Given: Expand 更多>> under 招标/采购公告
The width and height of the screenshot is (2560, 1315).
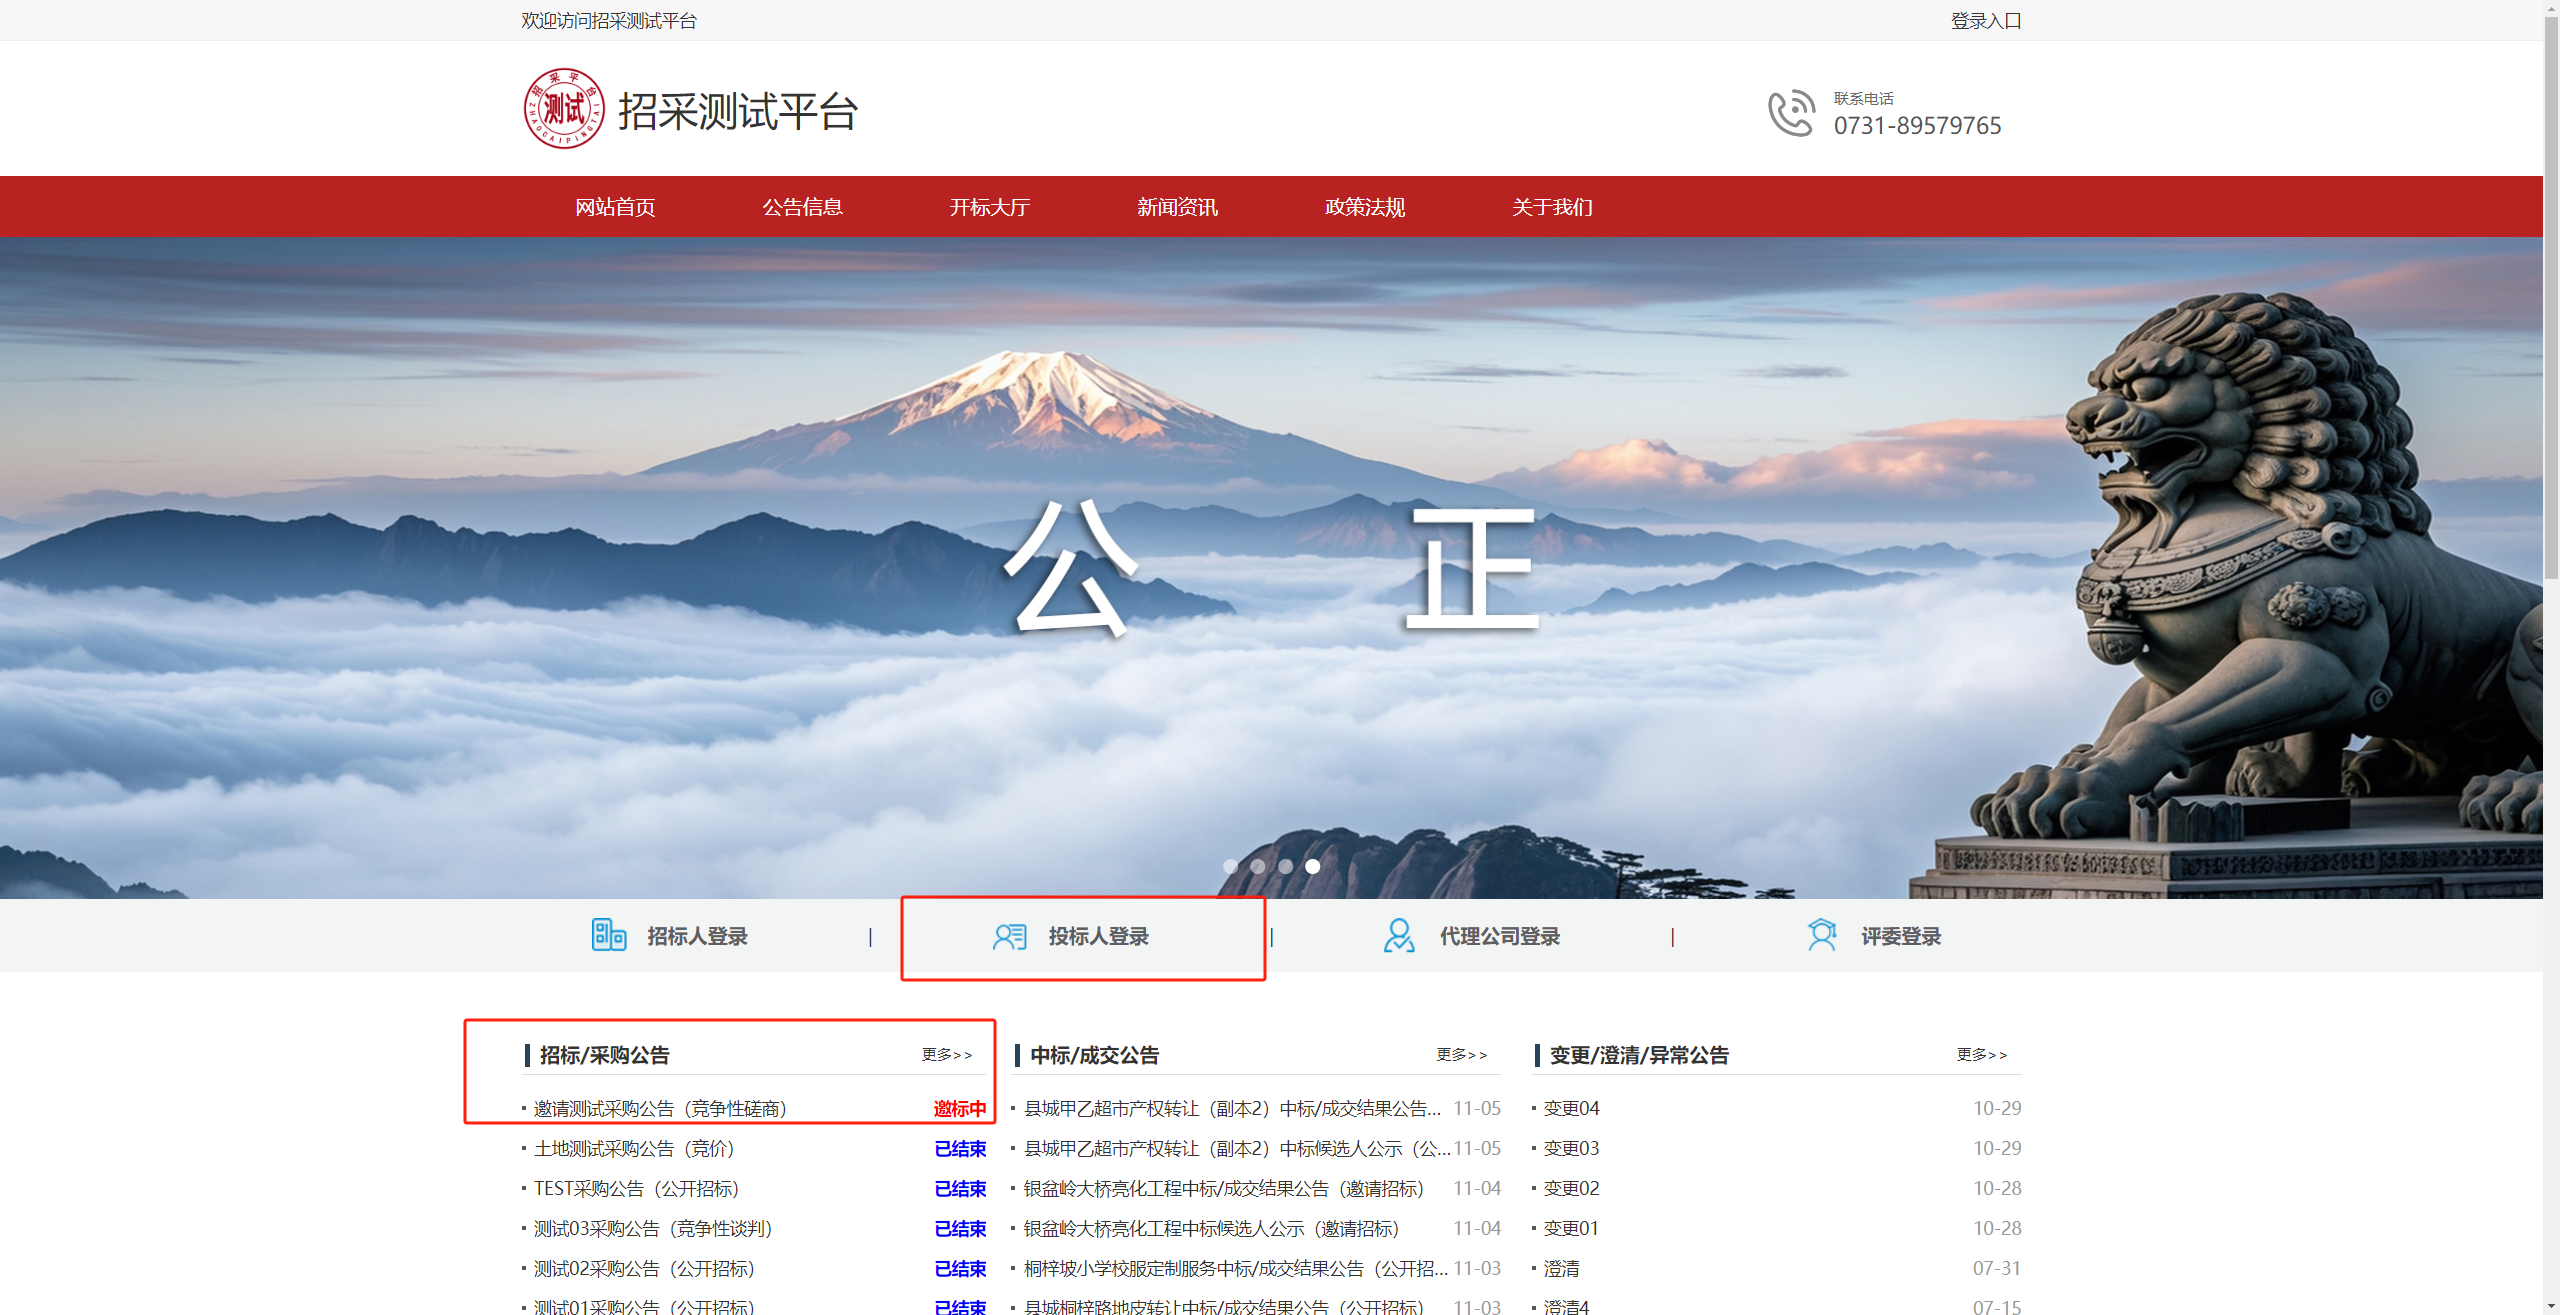Looking at the screenshot, I should pos(946,1054).
